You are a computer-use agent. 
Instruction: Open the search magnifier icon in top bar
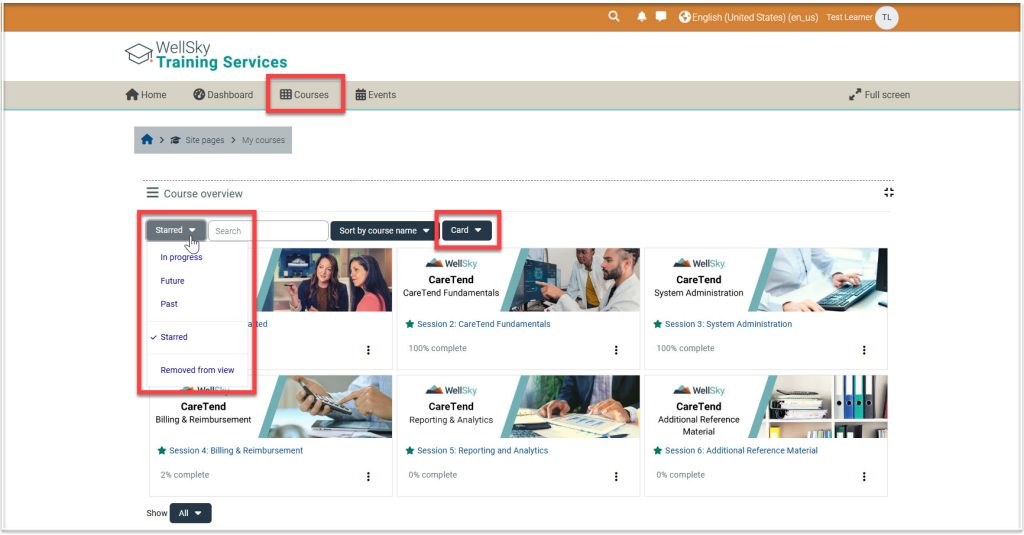[614, 16]
